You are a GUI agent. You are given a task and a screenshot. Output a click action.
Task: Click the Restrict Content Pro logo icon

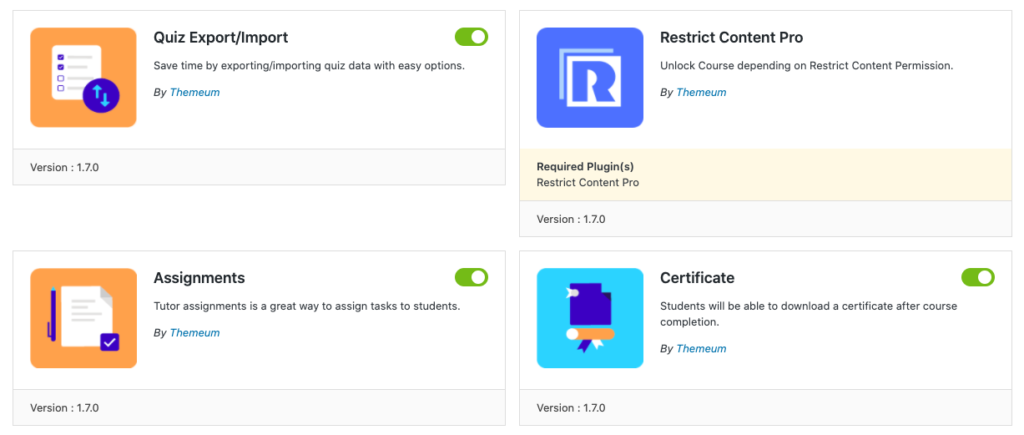590,77
